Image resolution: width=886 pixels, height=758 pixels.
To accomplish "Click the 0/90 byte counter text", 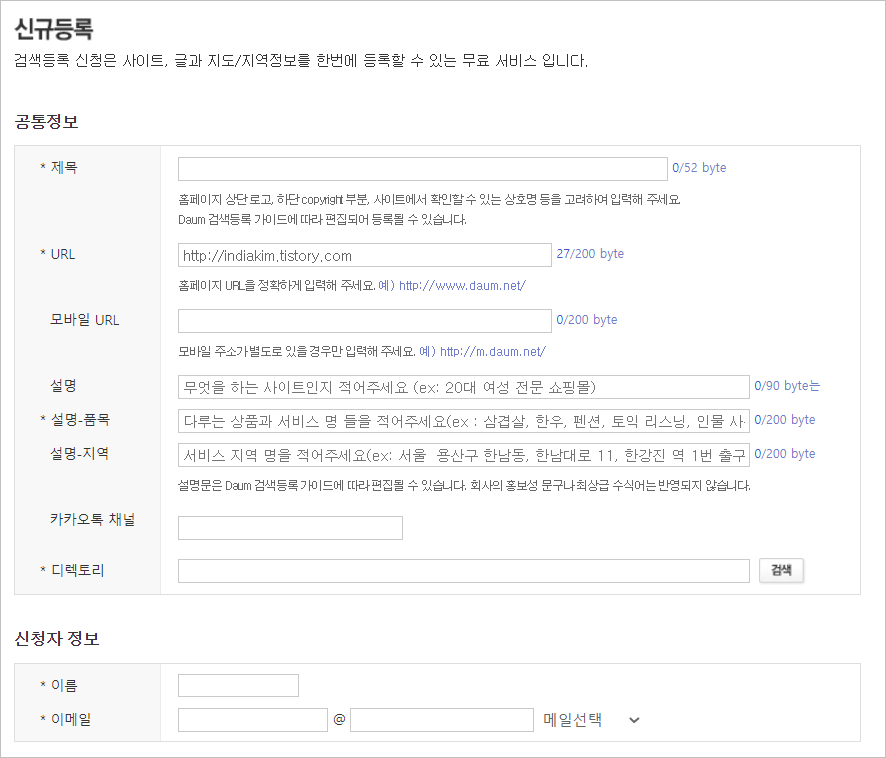I will (787, 386).
